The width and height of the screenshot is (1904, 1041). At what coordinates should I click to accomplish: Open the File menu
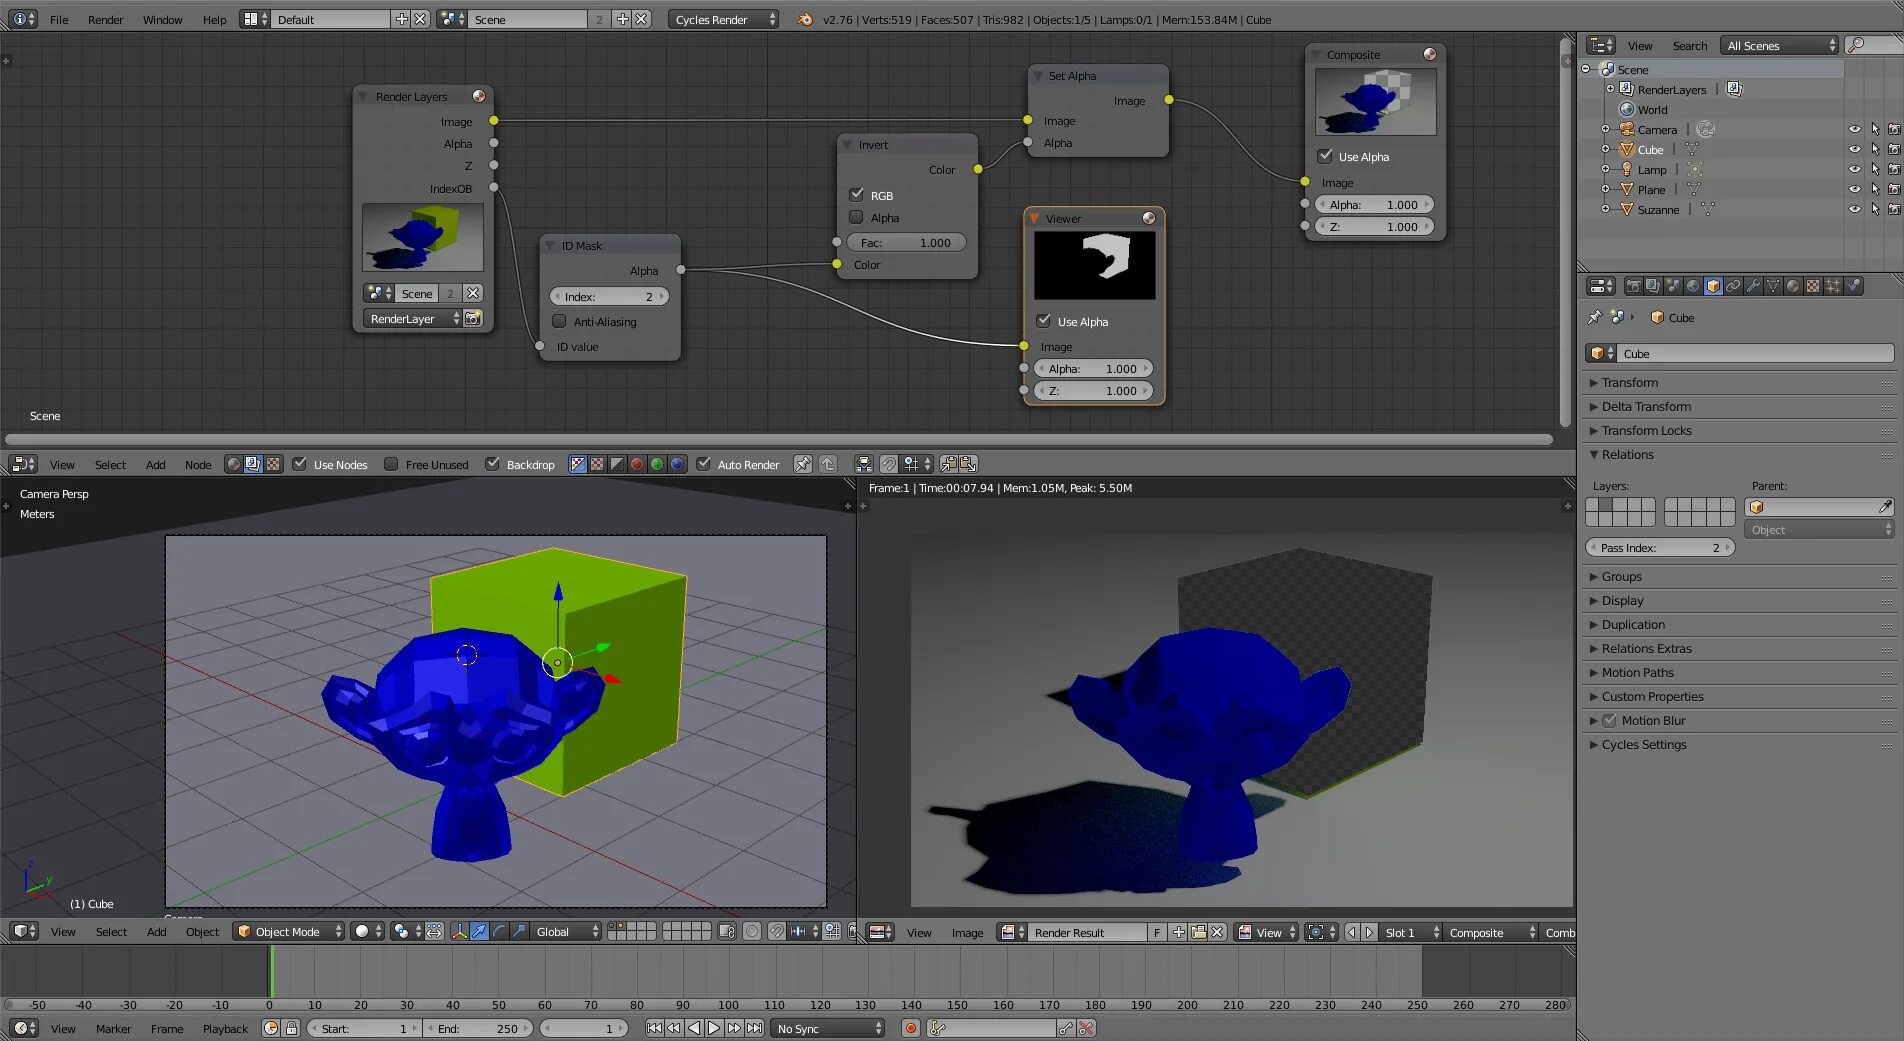(59, 19)
